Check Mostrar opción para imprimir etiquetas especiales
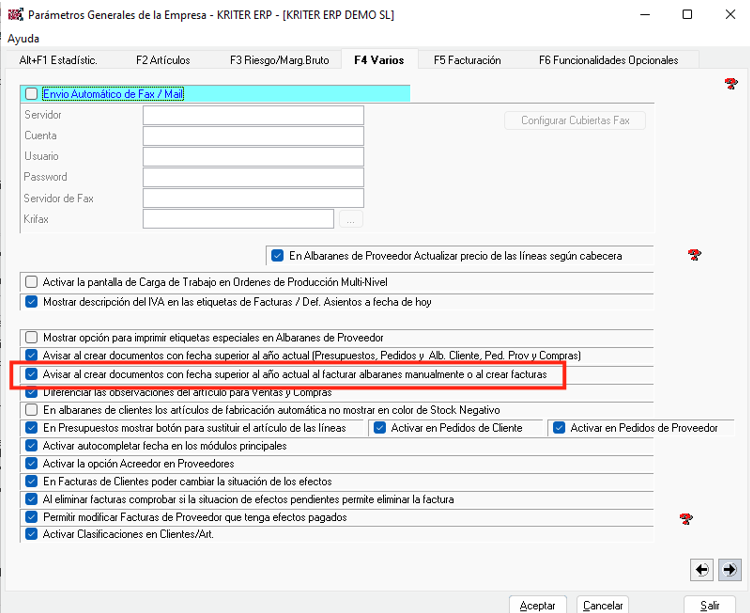The width and height of the screenshot is (750, 613). (x=32, y=338)
